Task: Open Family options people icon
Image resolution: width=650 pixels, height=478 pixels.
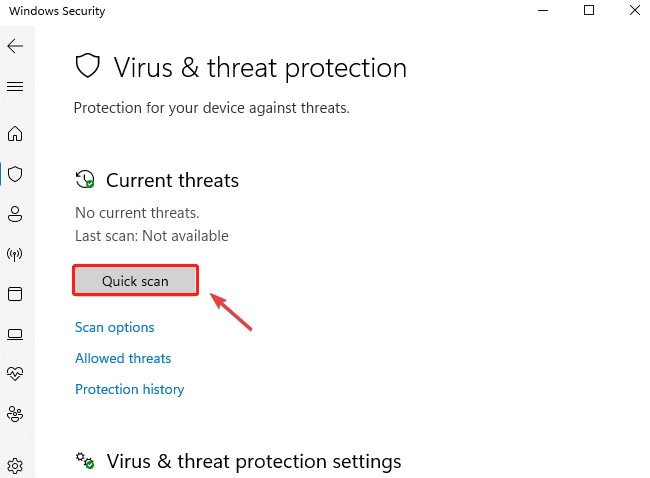Action: [x=15, y=414]
